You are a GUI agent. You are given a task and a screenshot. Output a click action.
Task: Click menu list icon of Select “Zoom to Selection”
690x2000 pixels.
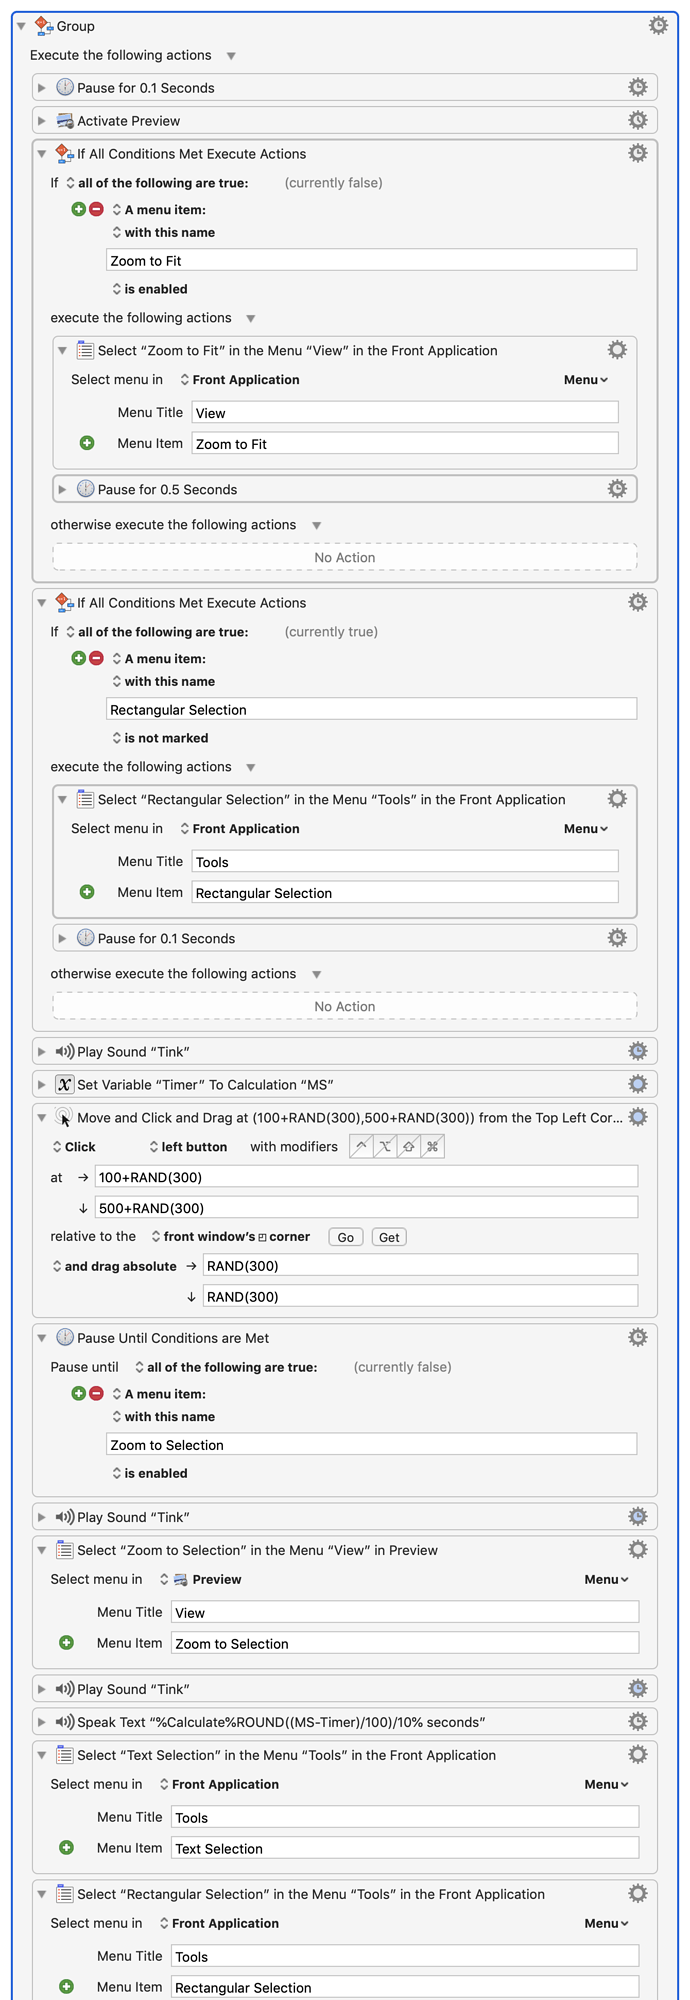pos(65,1550)
